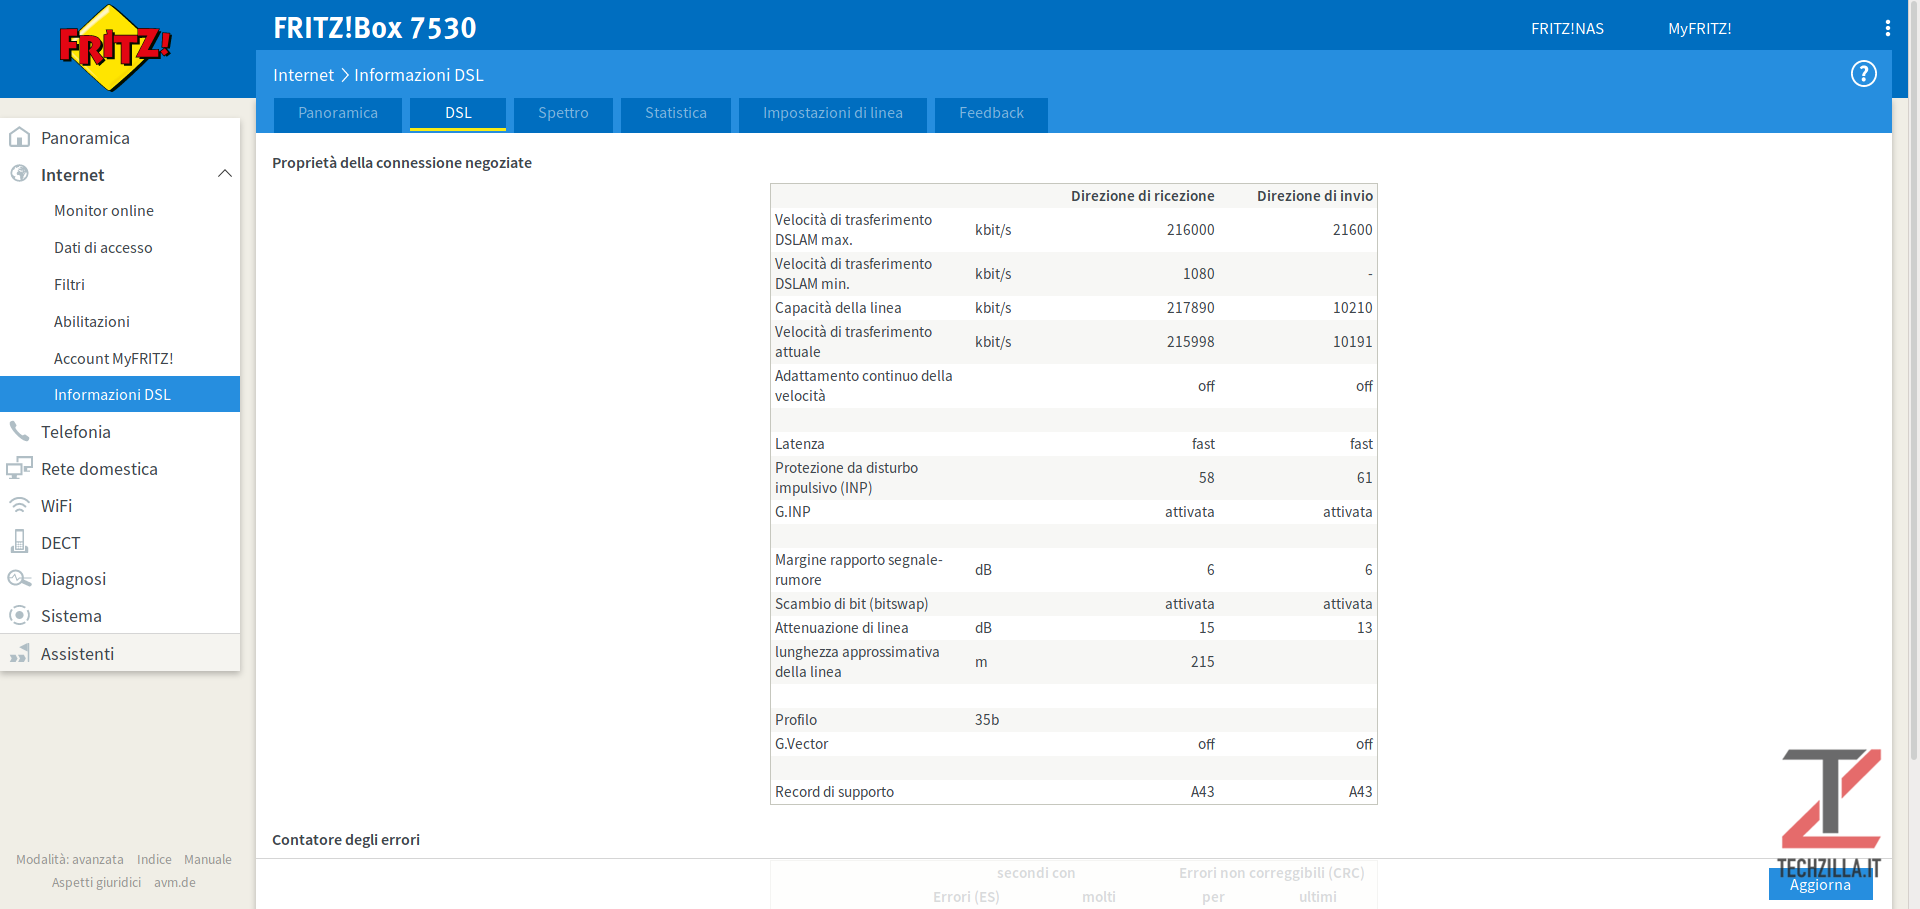Open the Sistema menu

coord(120,615)
